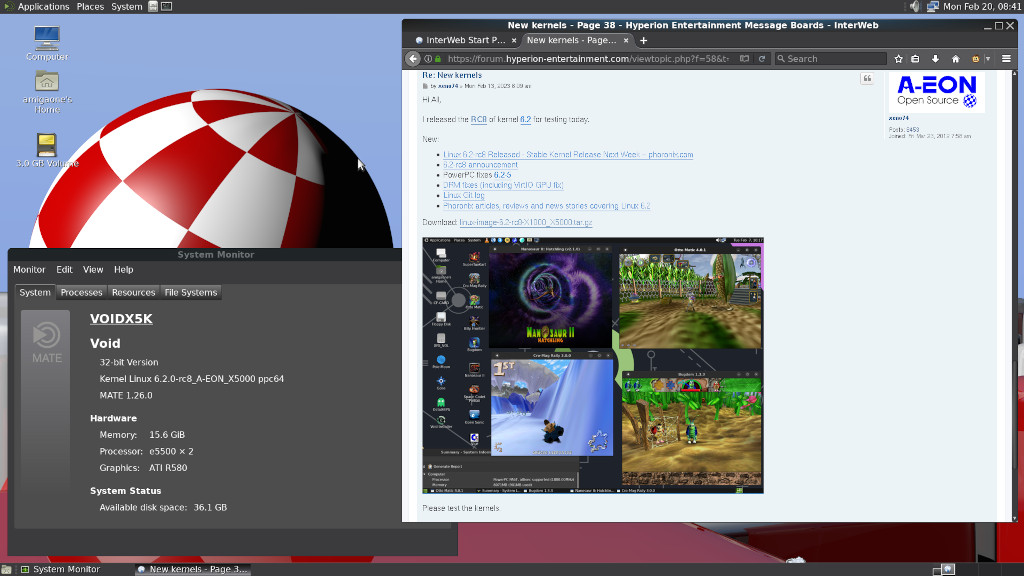This screenshot has height=576, width=1024.
Task: Launch the terminal from top panel icon
Action: pyautogui.click(x=167, y=7)
